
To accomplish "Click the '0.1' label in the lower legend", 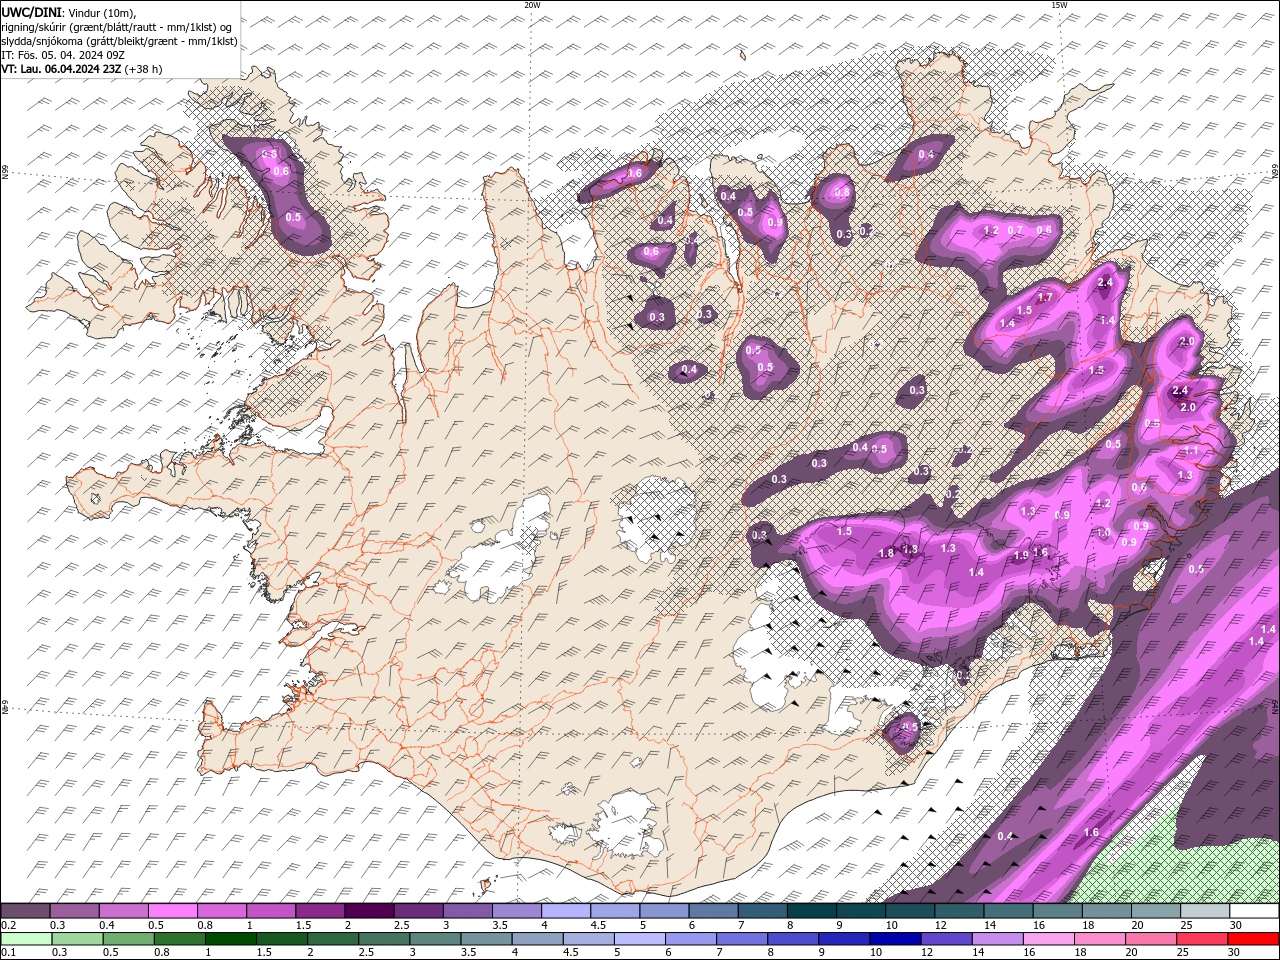I will [8, 953].
